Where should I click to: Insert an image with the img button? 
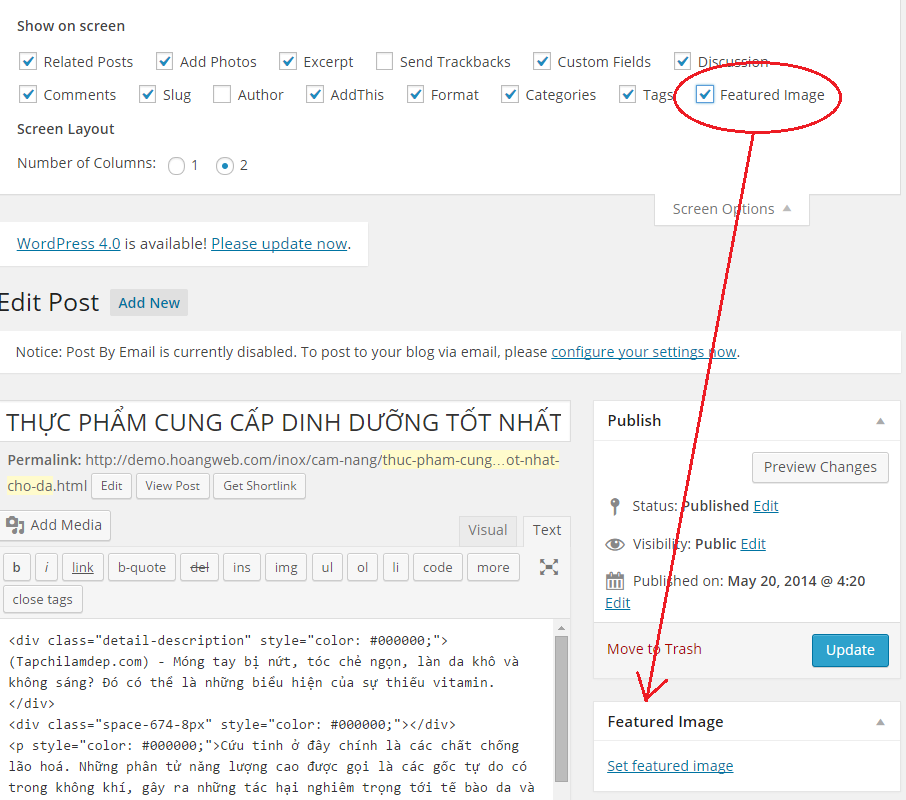[286, 567]
